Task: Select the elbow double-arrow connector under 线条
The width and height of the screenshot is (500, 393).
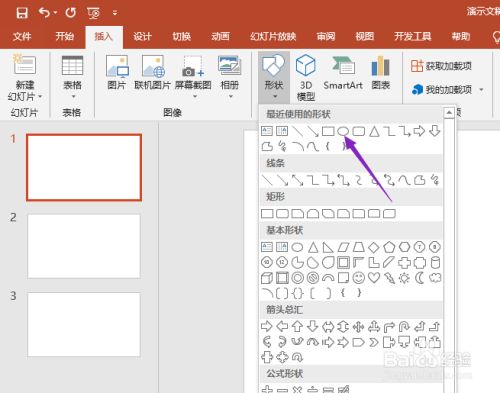Action: point(343,180)
